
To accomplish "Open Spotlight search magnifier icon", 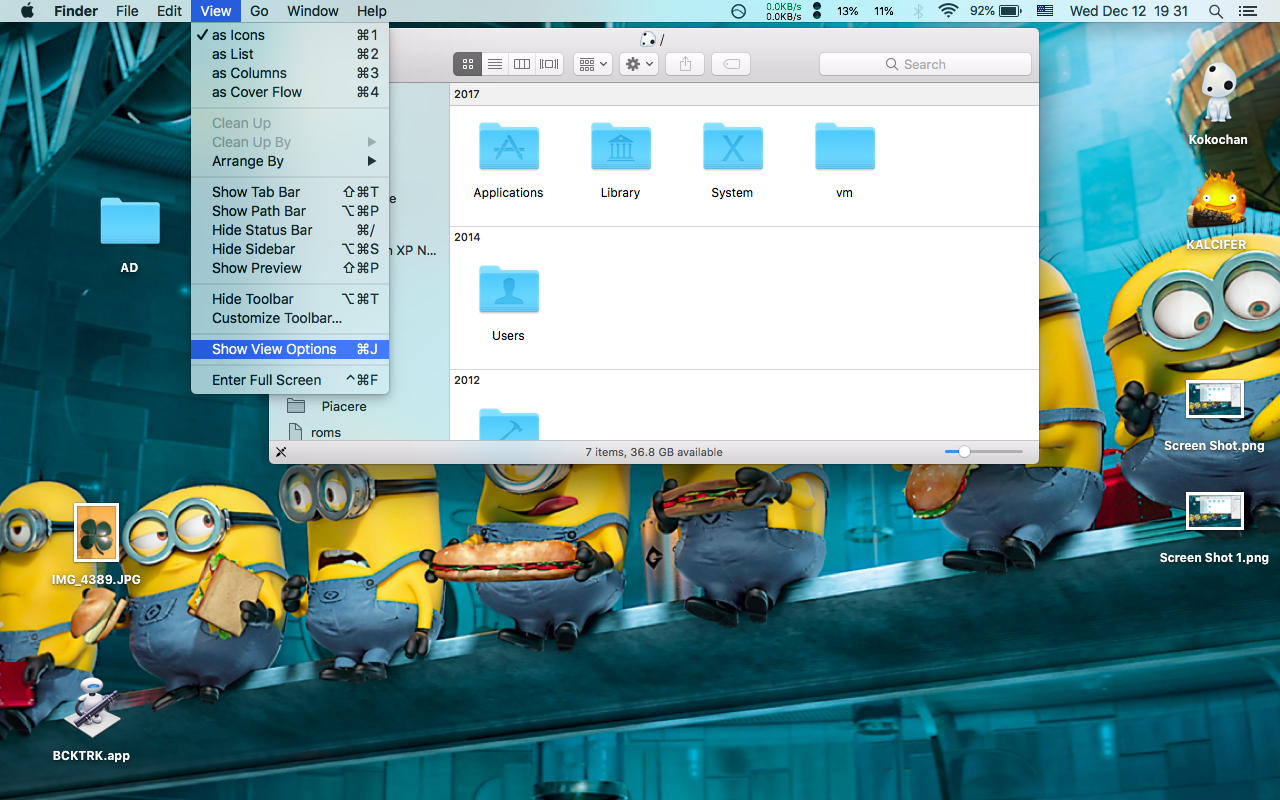I will 1216,11.
